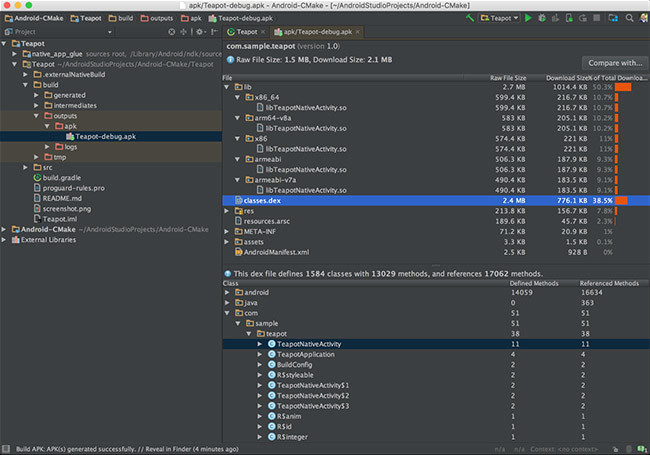Click the Gradle sync toolbar icon
This screenshot has height=455, width=650.
pos(583,18)
